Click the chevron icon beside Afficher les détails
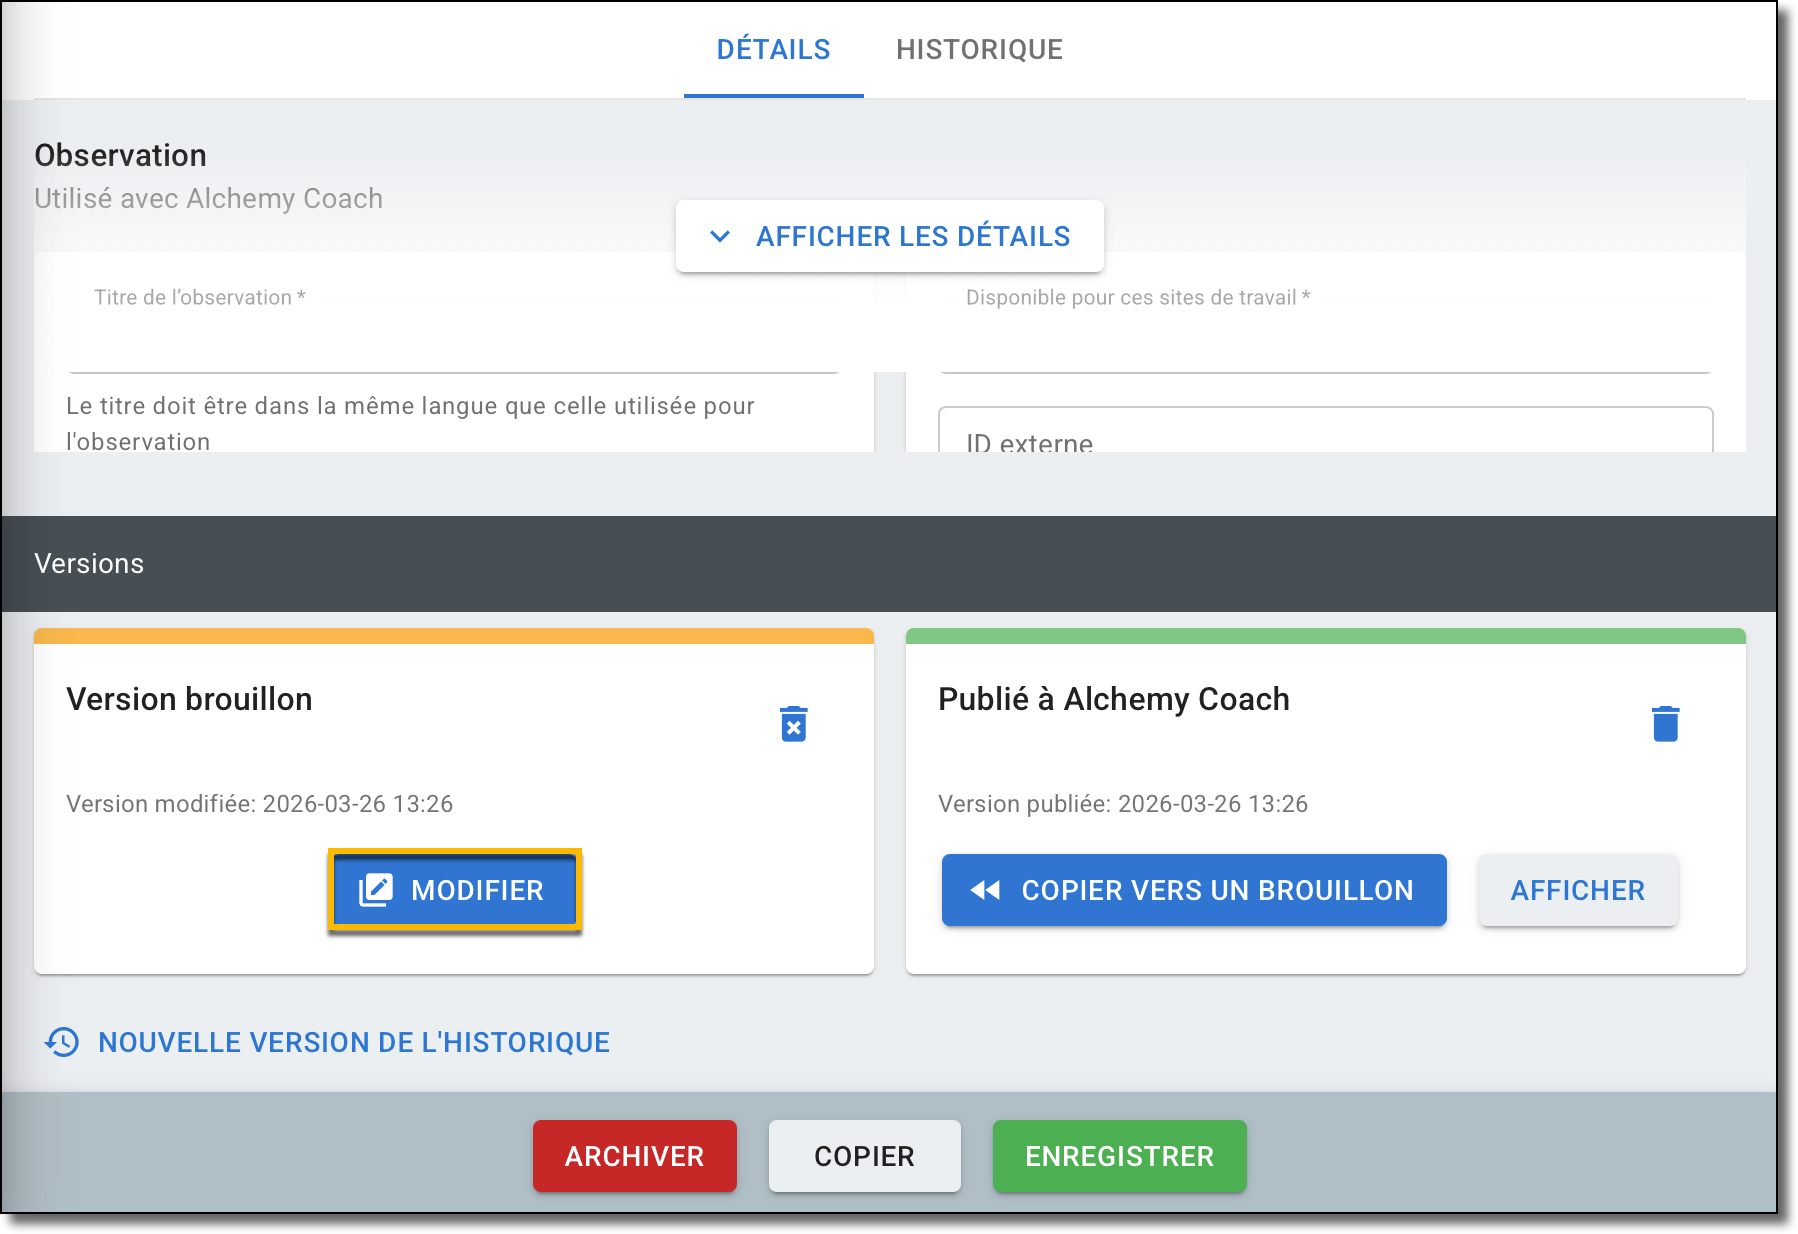This screenshot has width=1798, height=1234. tap(720, 237)
